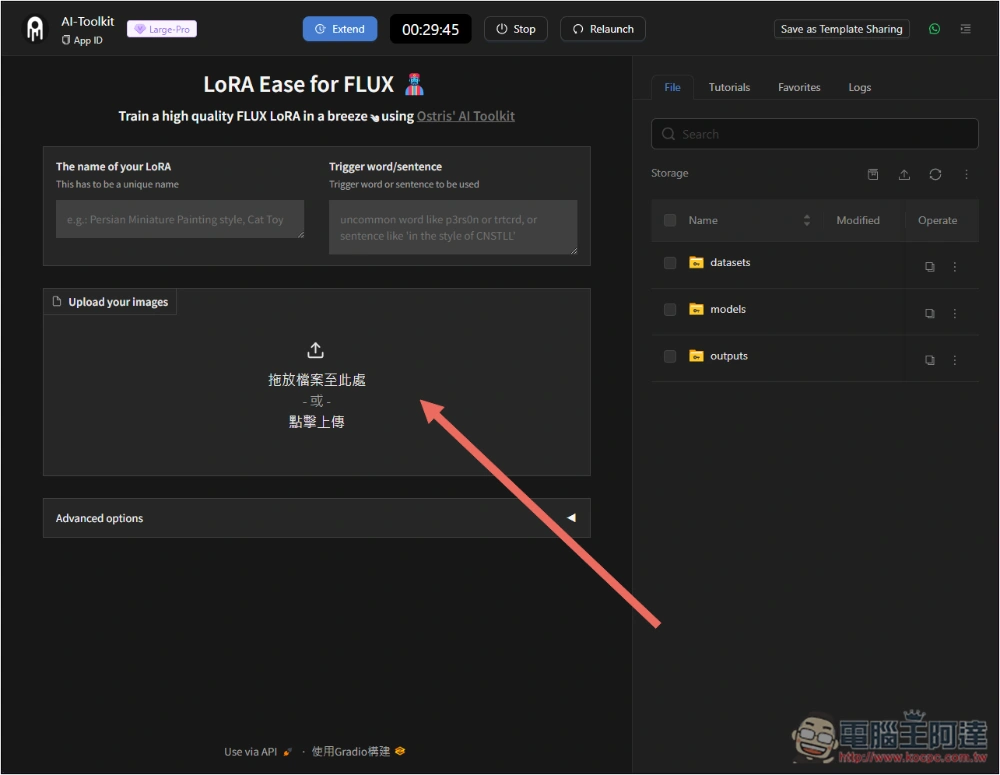Screen dimensions: 1000x775
Task: Click the storage upload icon
Action: pyautogui.click(x=904, y=174)
